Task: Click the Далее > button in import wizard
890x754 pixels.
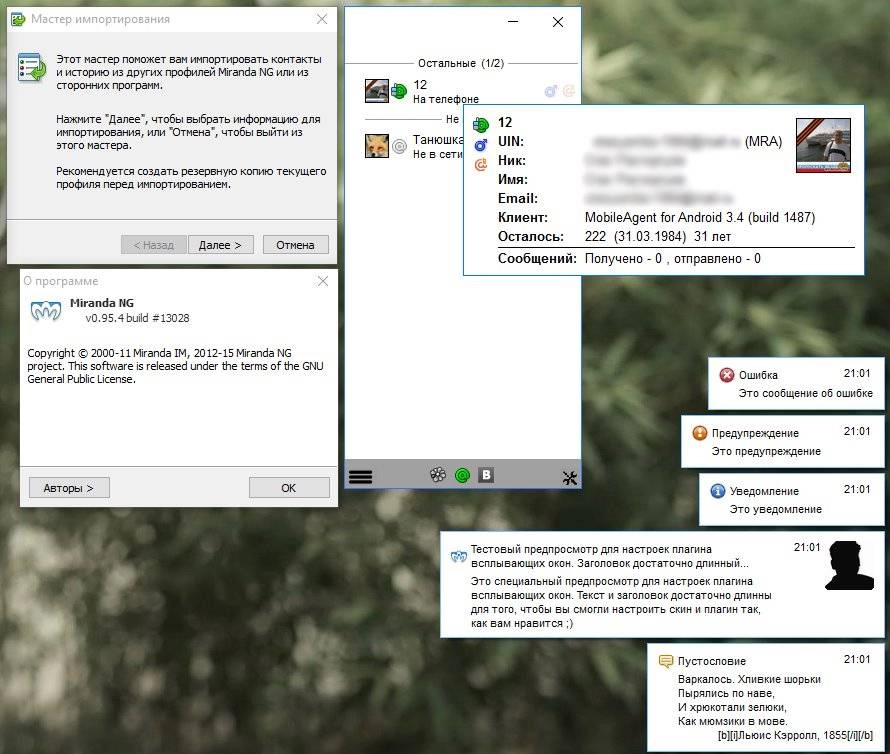Action: click(x=220, y=245)
